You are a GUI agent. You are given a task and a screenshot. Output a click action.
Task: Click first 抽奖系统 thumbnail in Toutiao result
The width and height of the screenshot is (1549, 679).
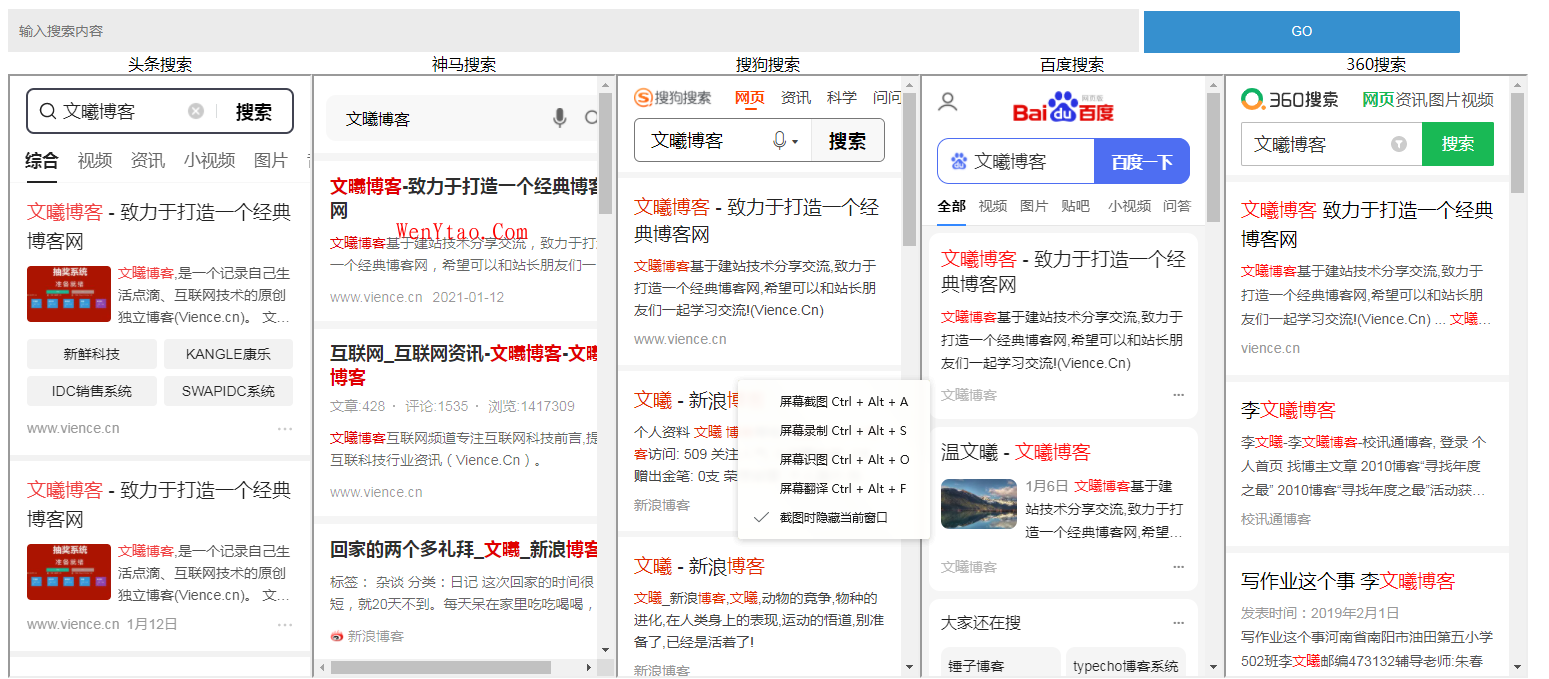pos(69,294)
